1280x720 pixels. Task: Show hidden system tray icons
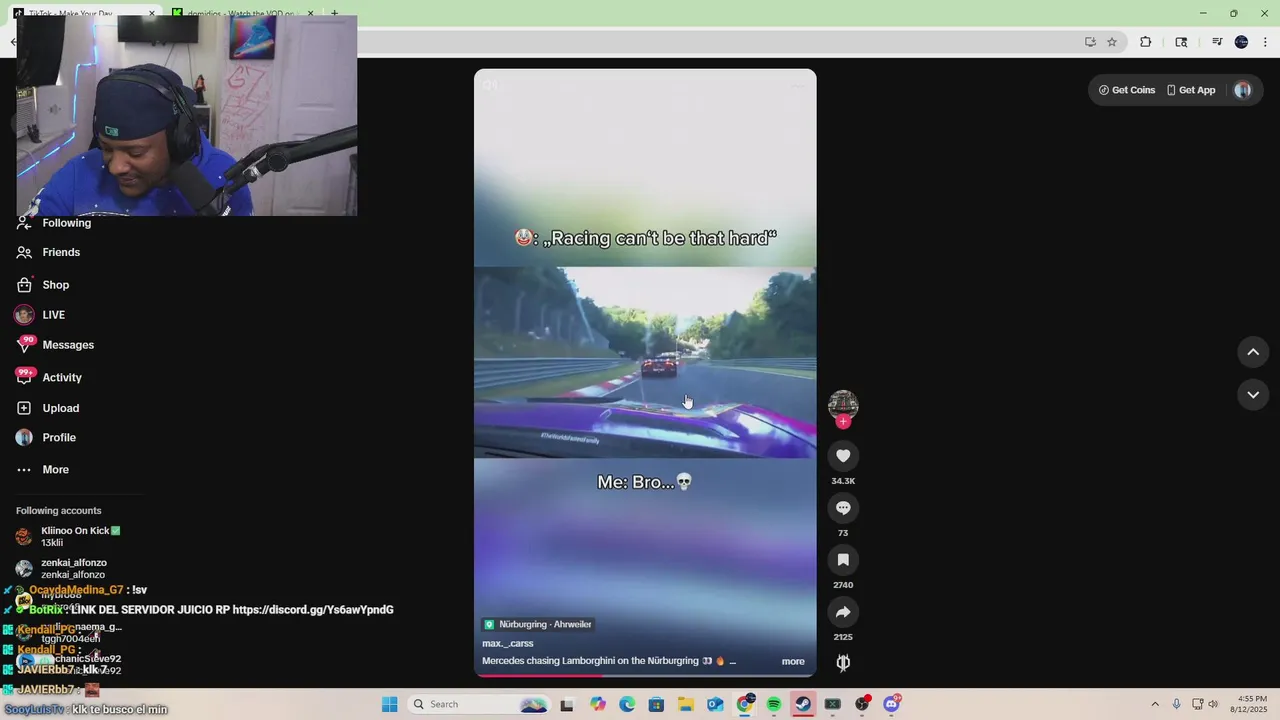click(x=1155, y=704)
